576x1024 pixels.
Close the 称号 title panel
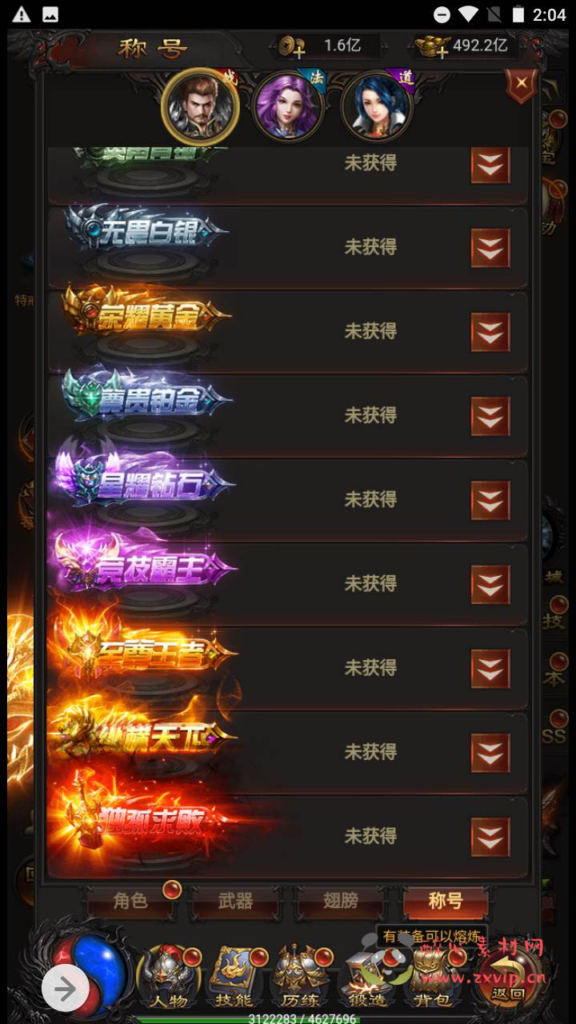click(x=521, y=84)
